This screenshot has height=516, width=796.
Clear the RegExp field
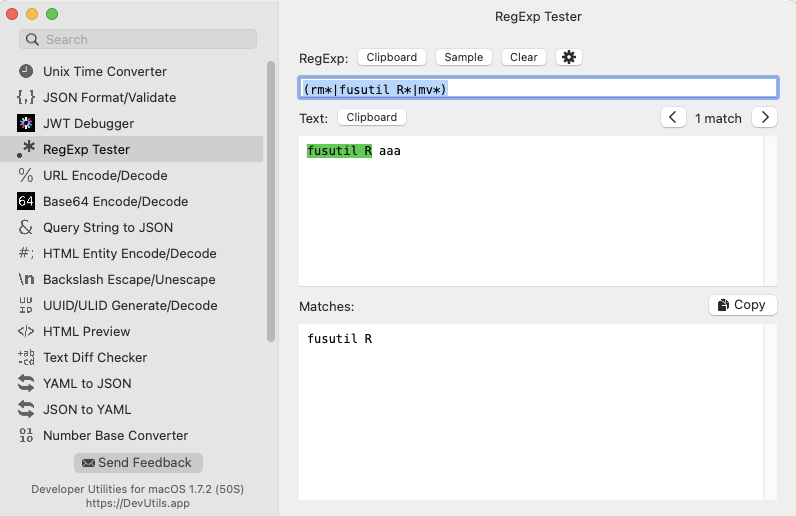523,57
